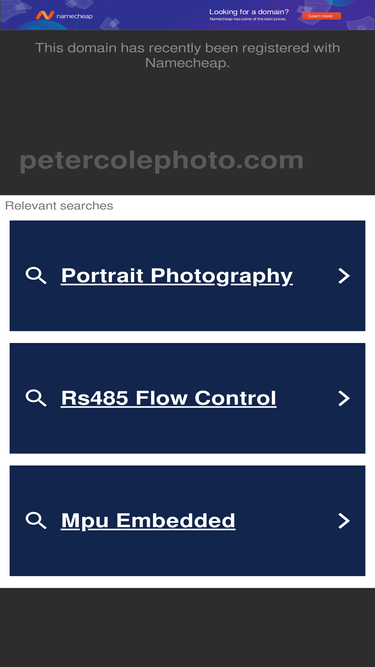375x667 pixels.
Task: Click the namecheap wordmark text
Action: [74, 16]
